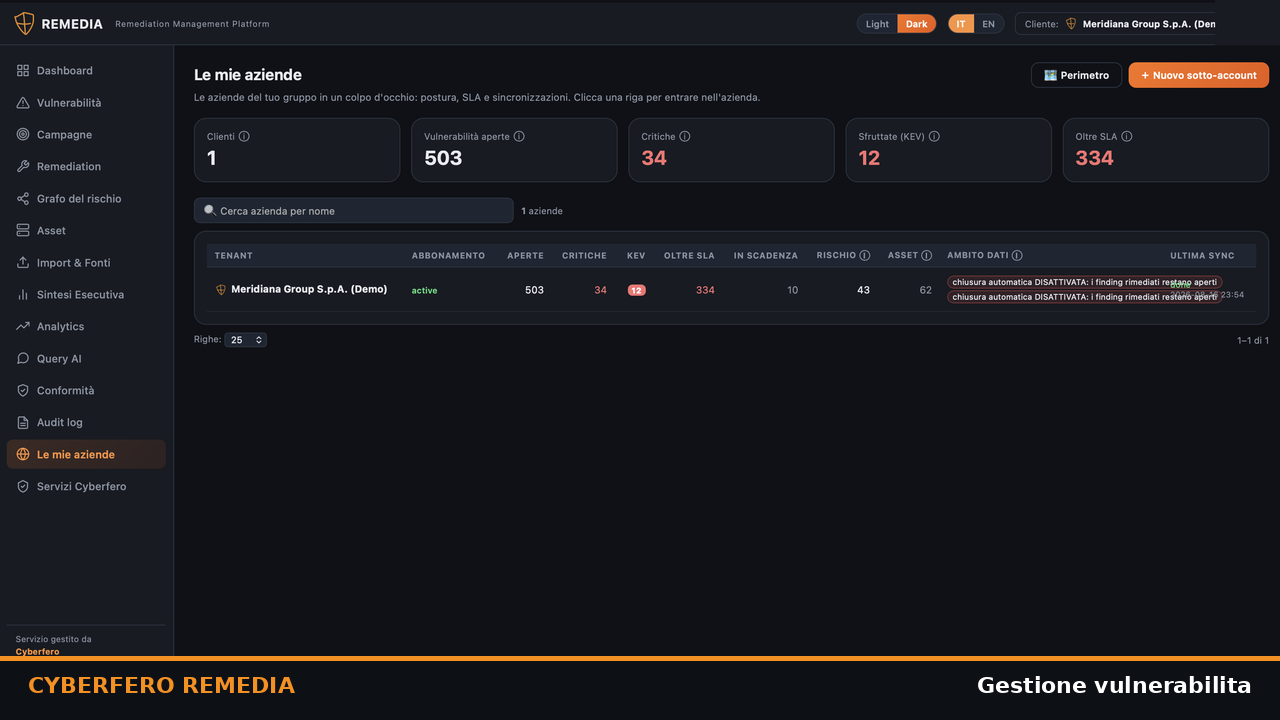This screenshot has width=1280, height=720.
Task: Click the Critiche column header
Action: (584, 256)
